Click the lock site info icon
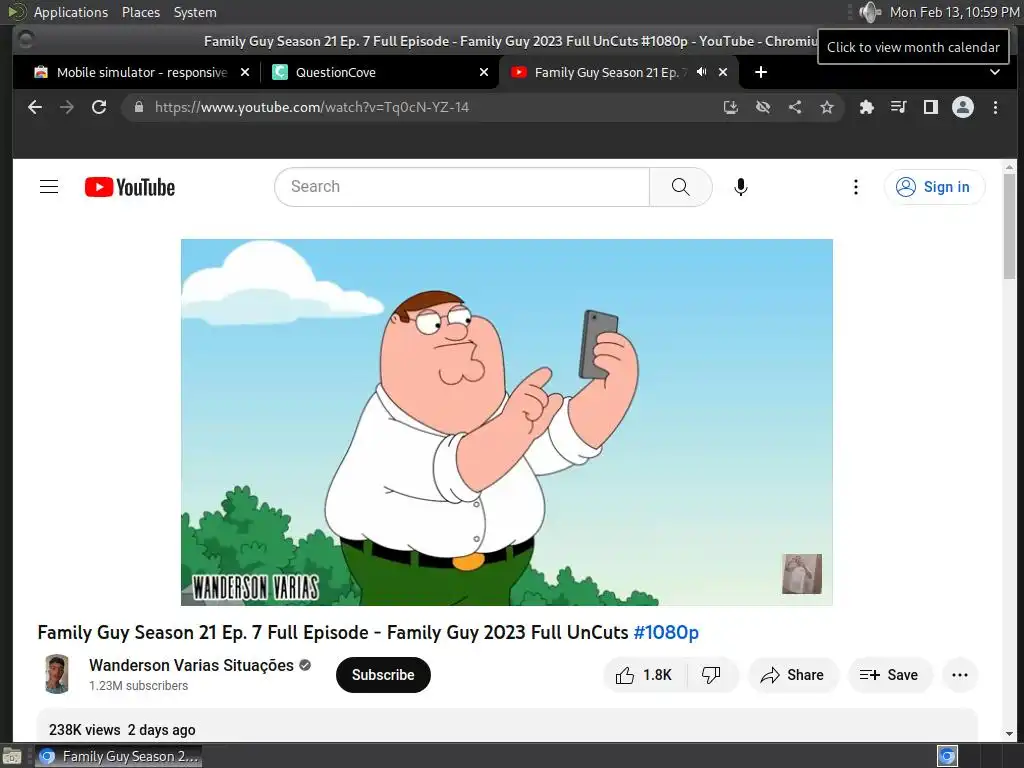This screenshot has width=1024, height=768. tap(138, 107)
